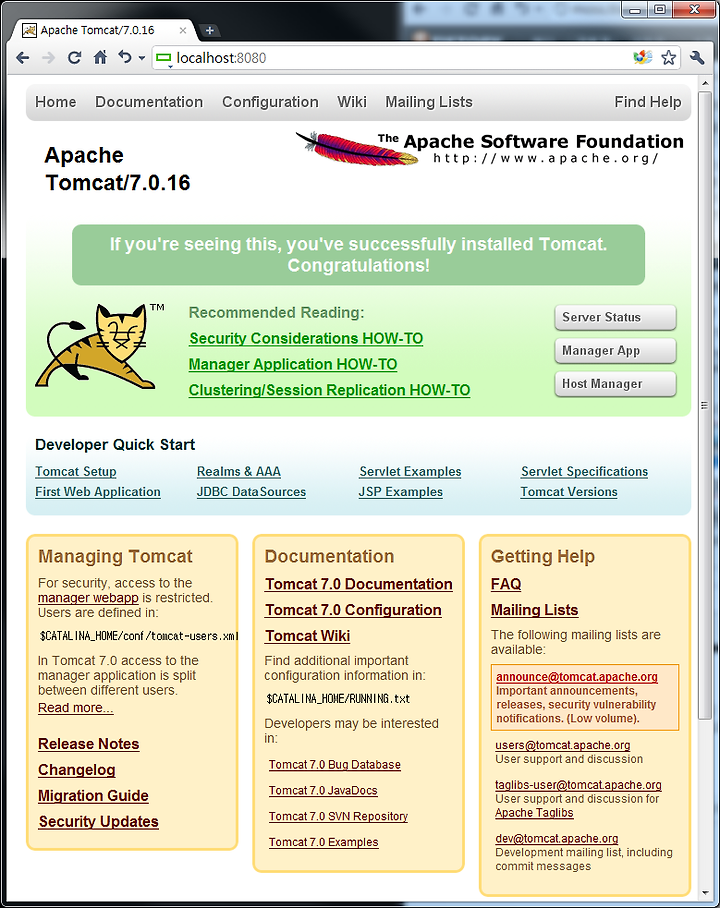720x908 pixels.
Task: Open the Servlet Specifications link
Action: [584, 471]
